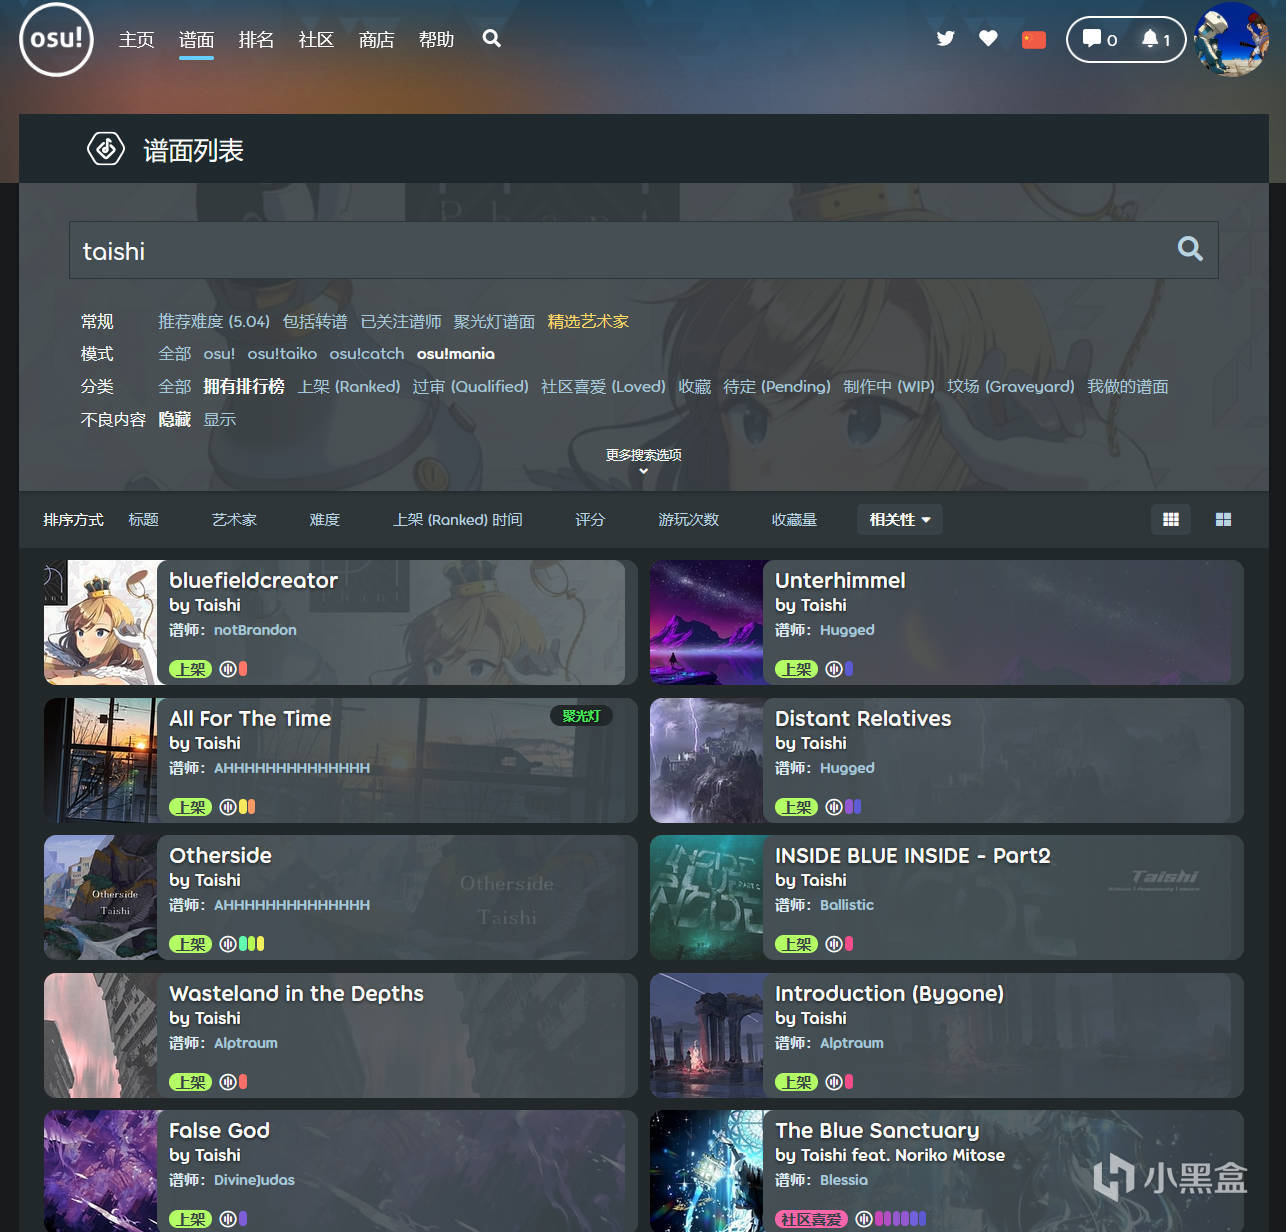Switch to compact grid card view
The height and width of the screenshot is (1232, 1286).
pos(1171,519)
